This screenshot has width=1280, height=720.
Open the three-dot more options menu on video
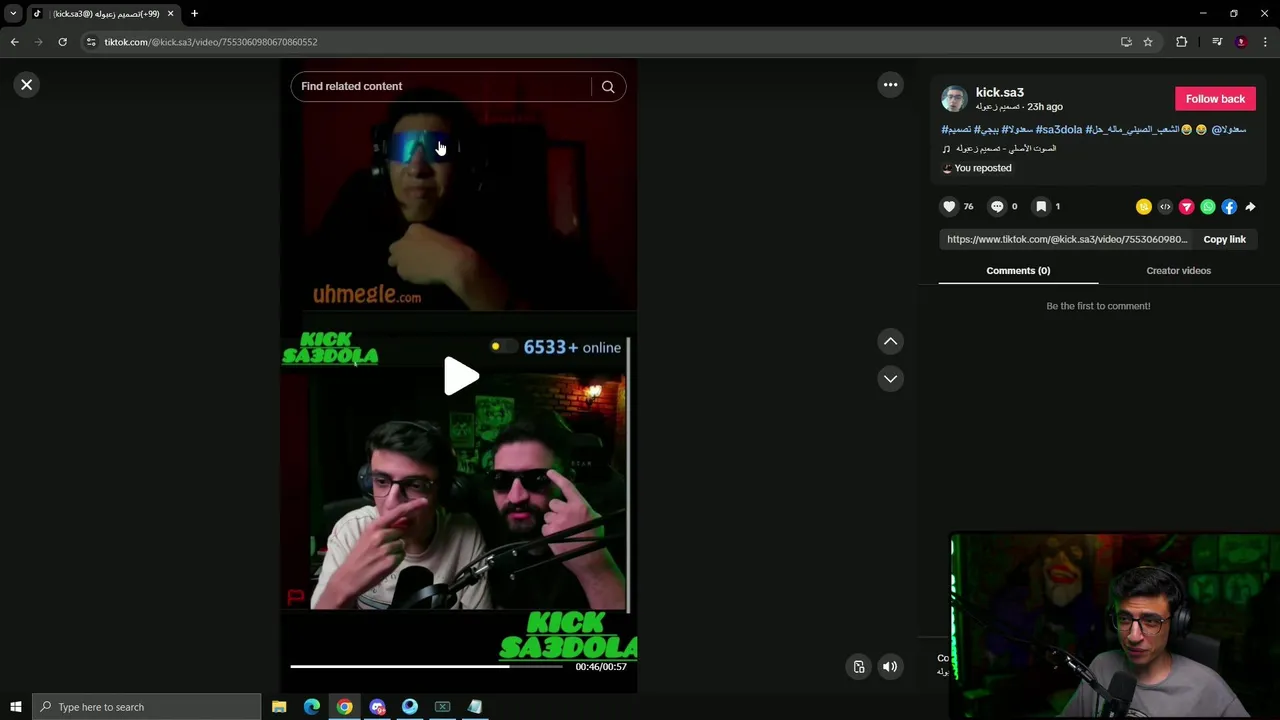[x=890, y=85]
